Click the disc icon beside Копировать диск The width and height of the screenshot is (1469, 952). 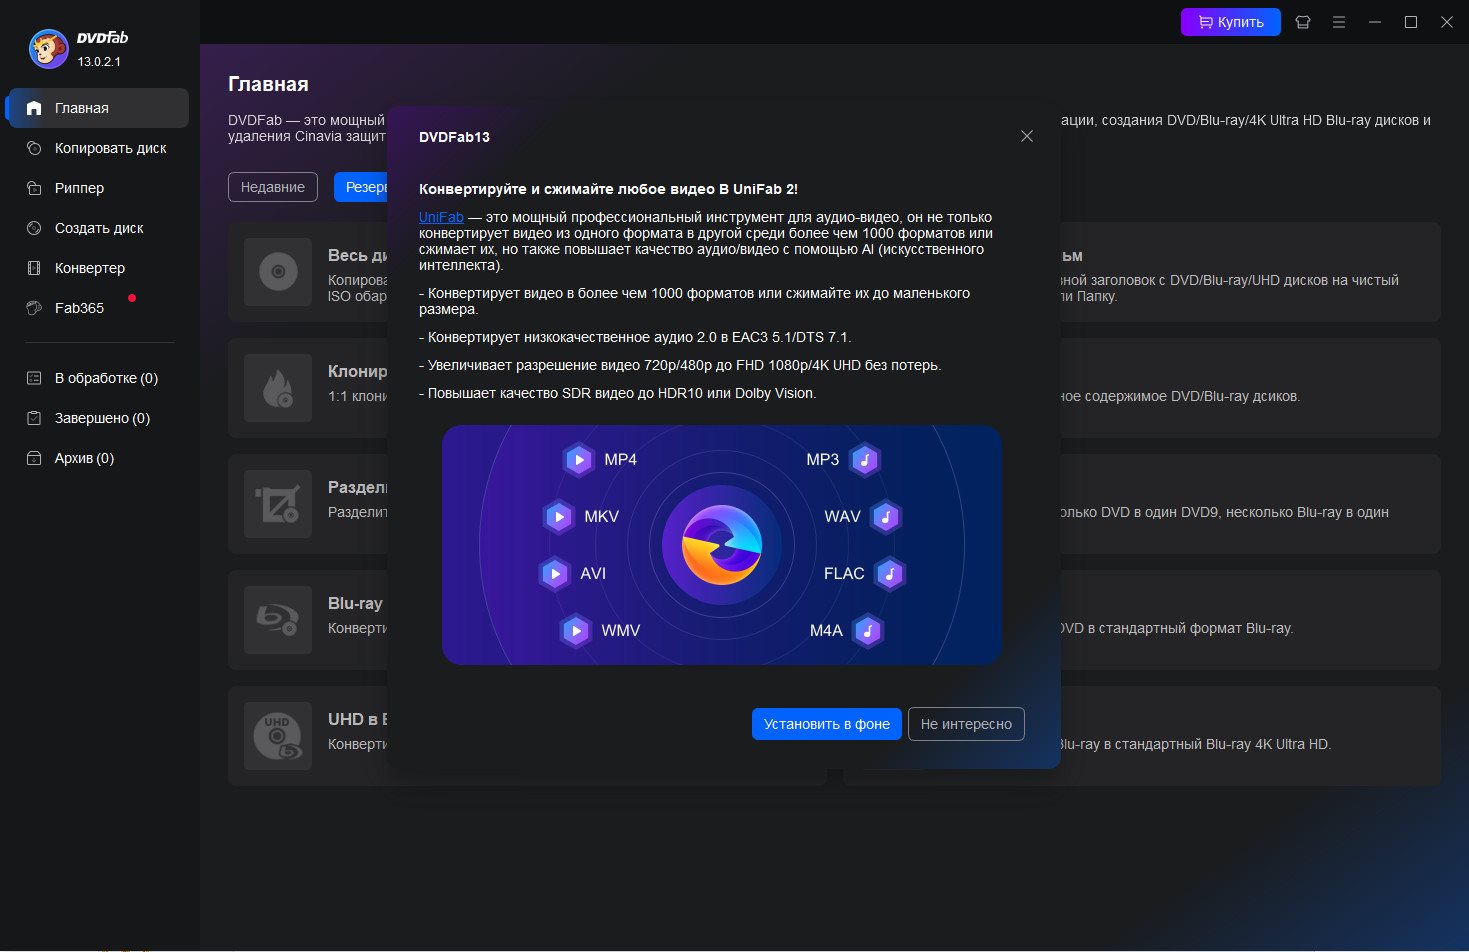click(x=34, y=148)
